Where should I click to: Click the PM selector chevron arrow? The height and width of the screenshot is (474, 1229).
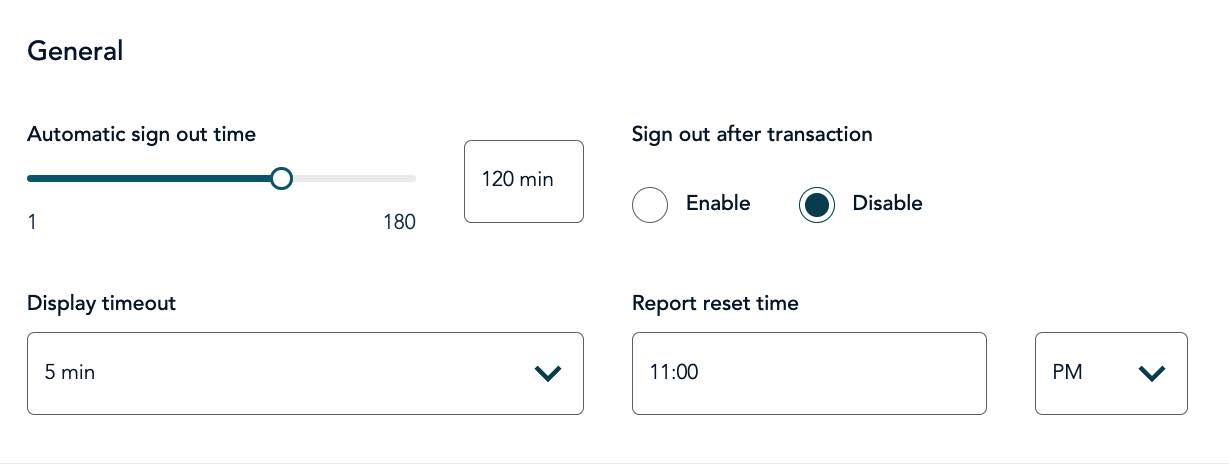point(1152,374)
